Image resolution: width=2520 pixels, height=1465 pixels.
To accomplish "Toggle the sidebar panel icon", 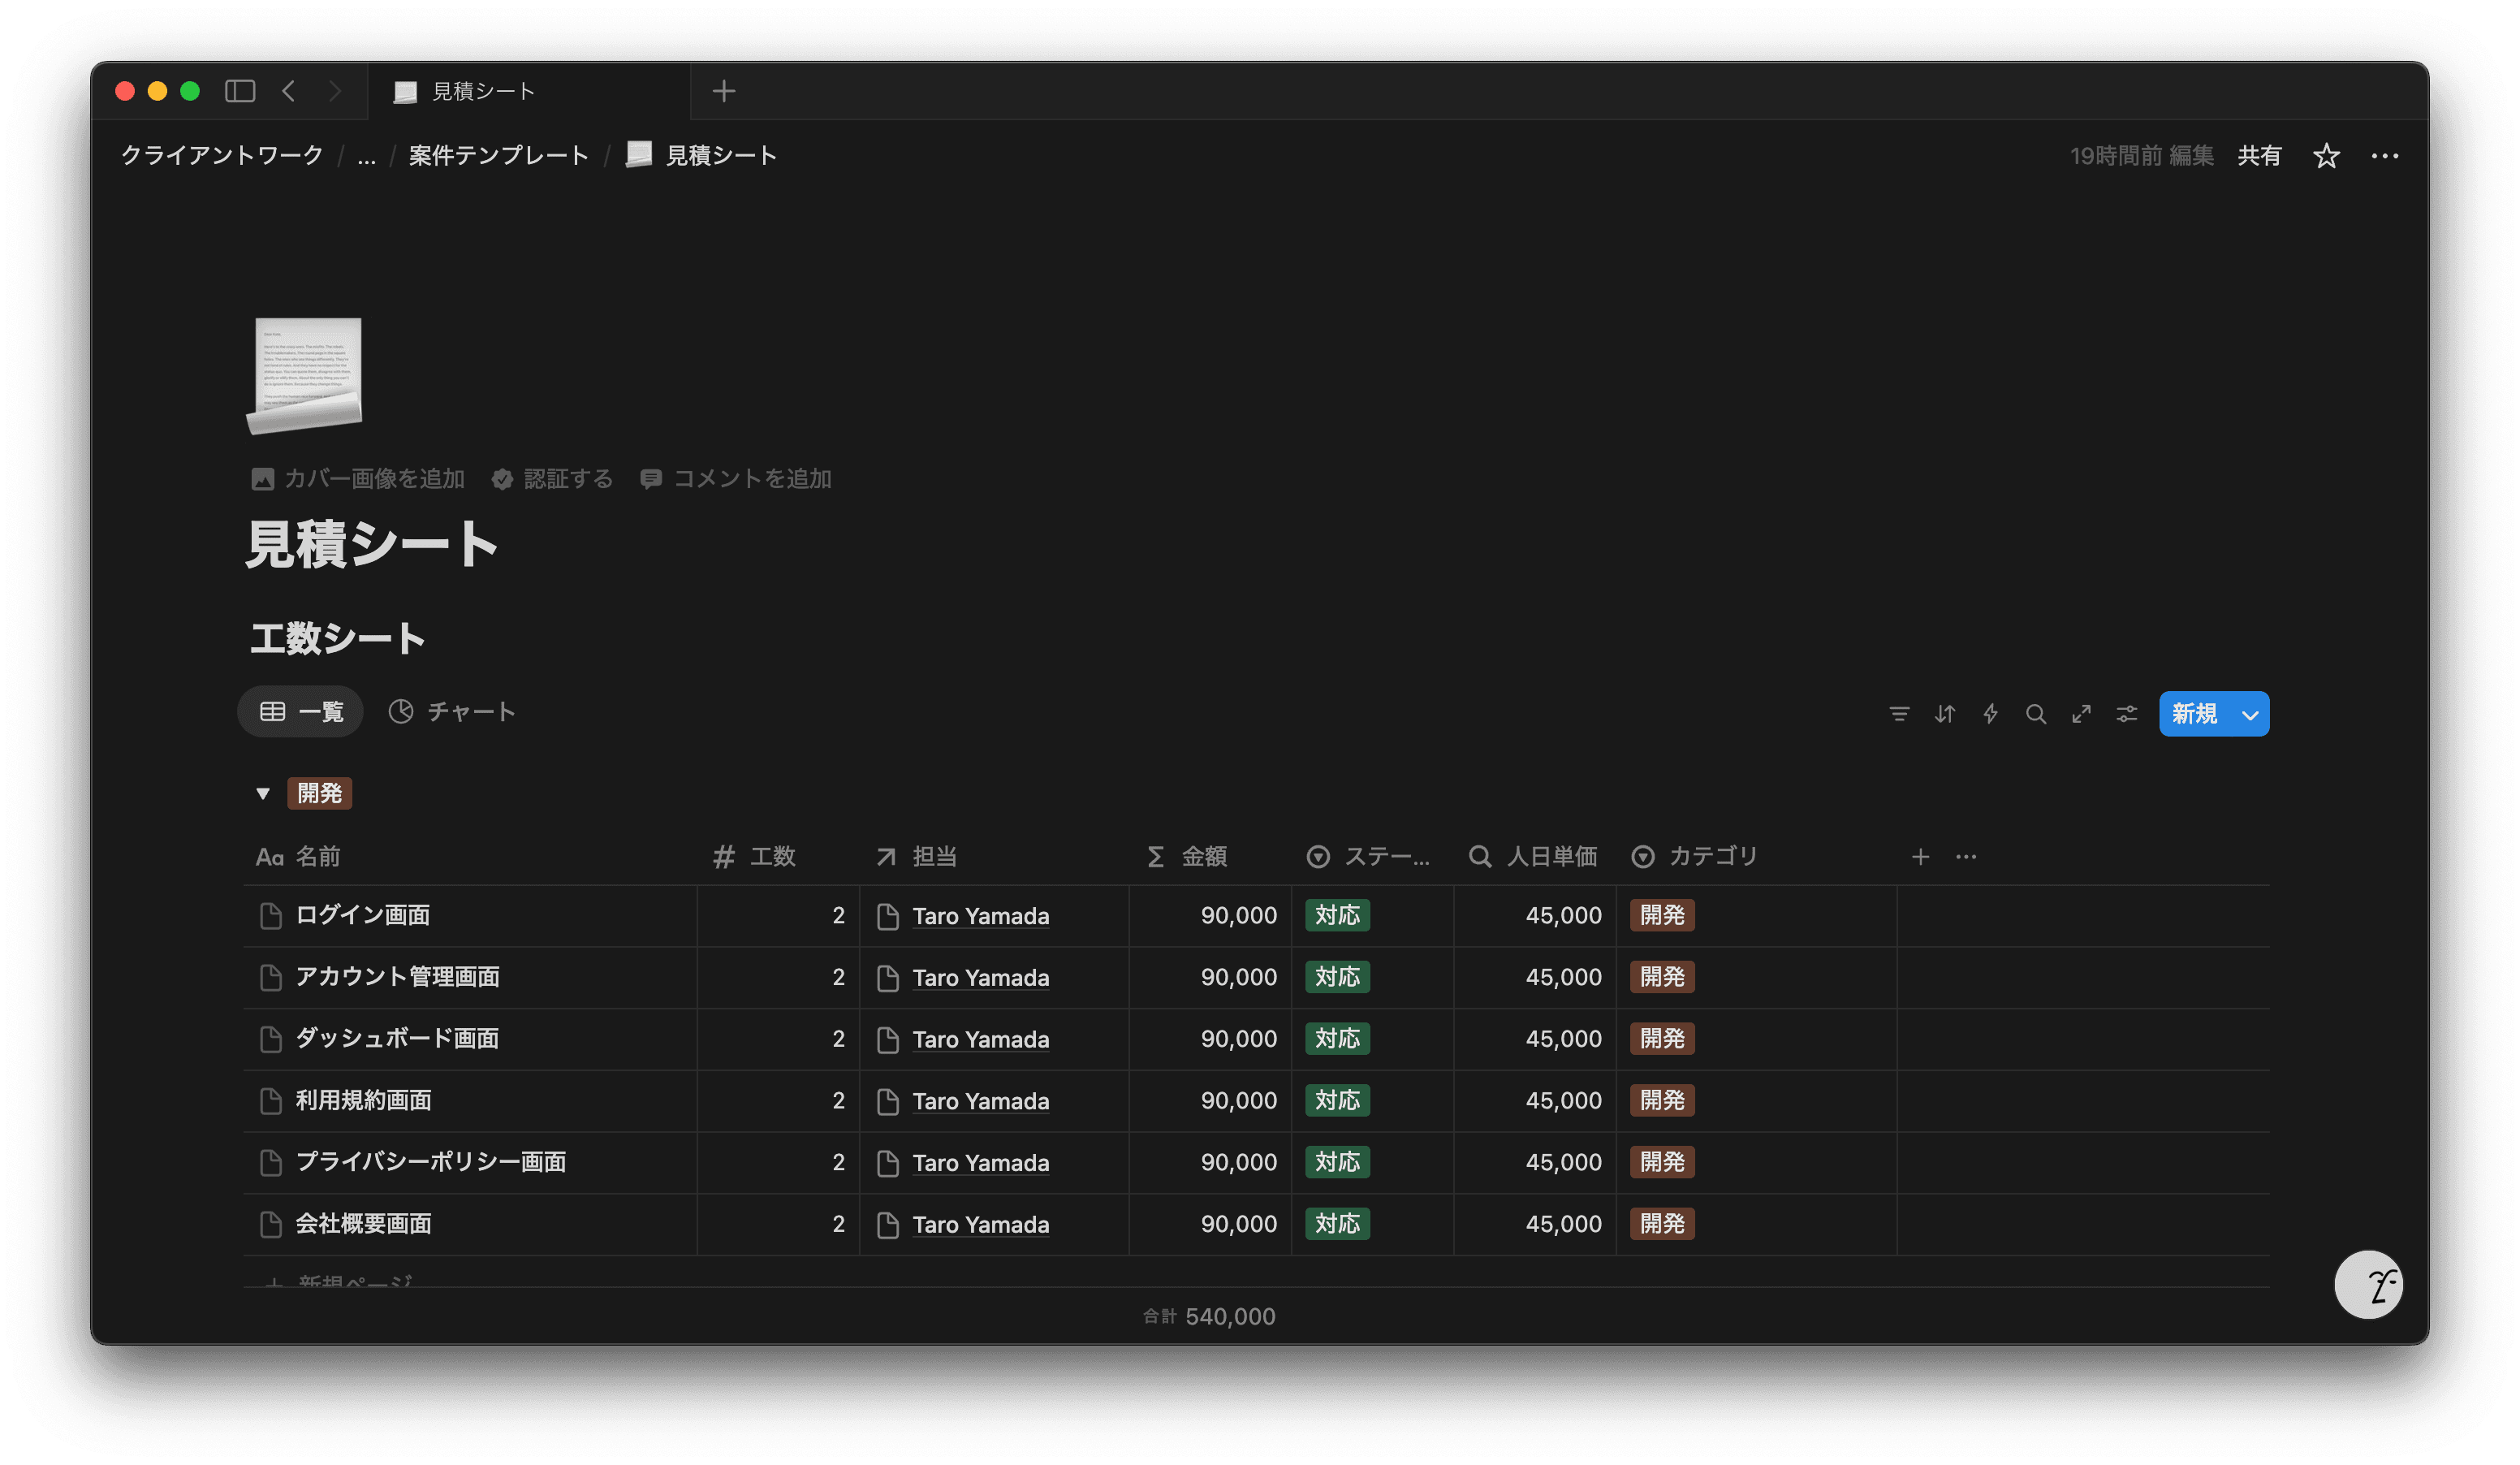I will click(x=240, y=91).
